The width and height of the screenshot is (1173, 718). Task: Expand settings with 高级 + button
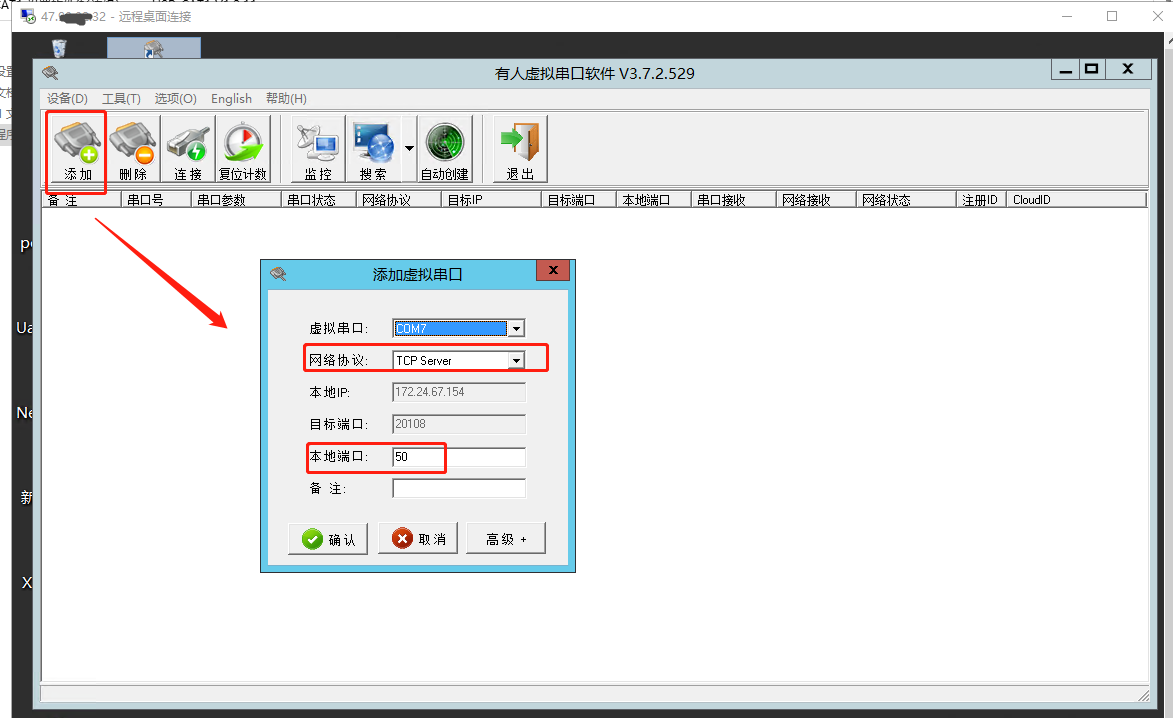[x=506, y=539]
